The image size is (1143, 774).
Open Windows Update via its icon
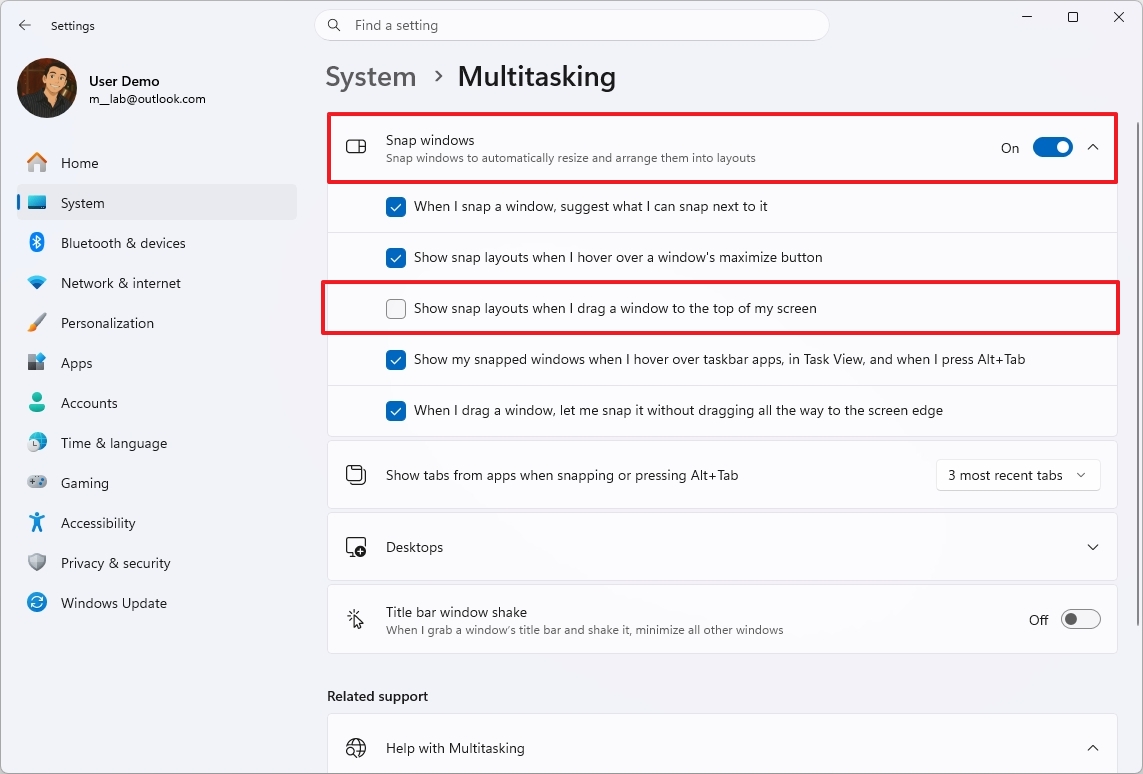(36, 602)
